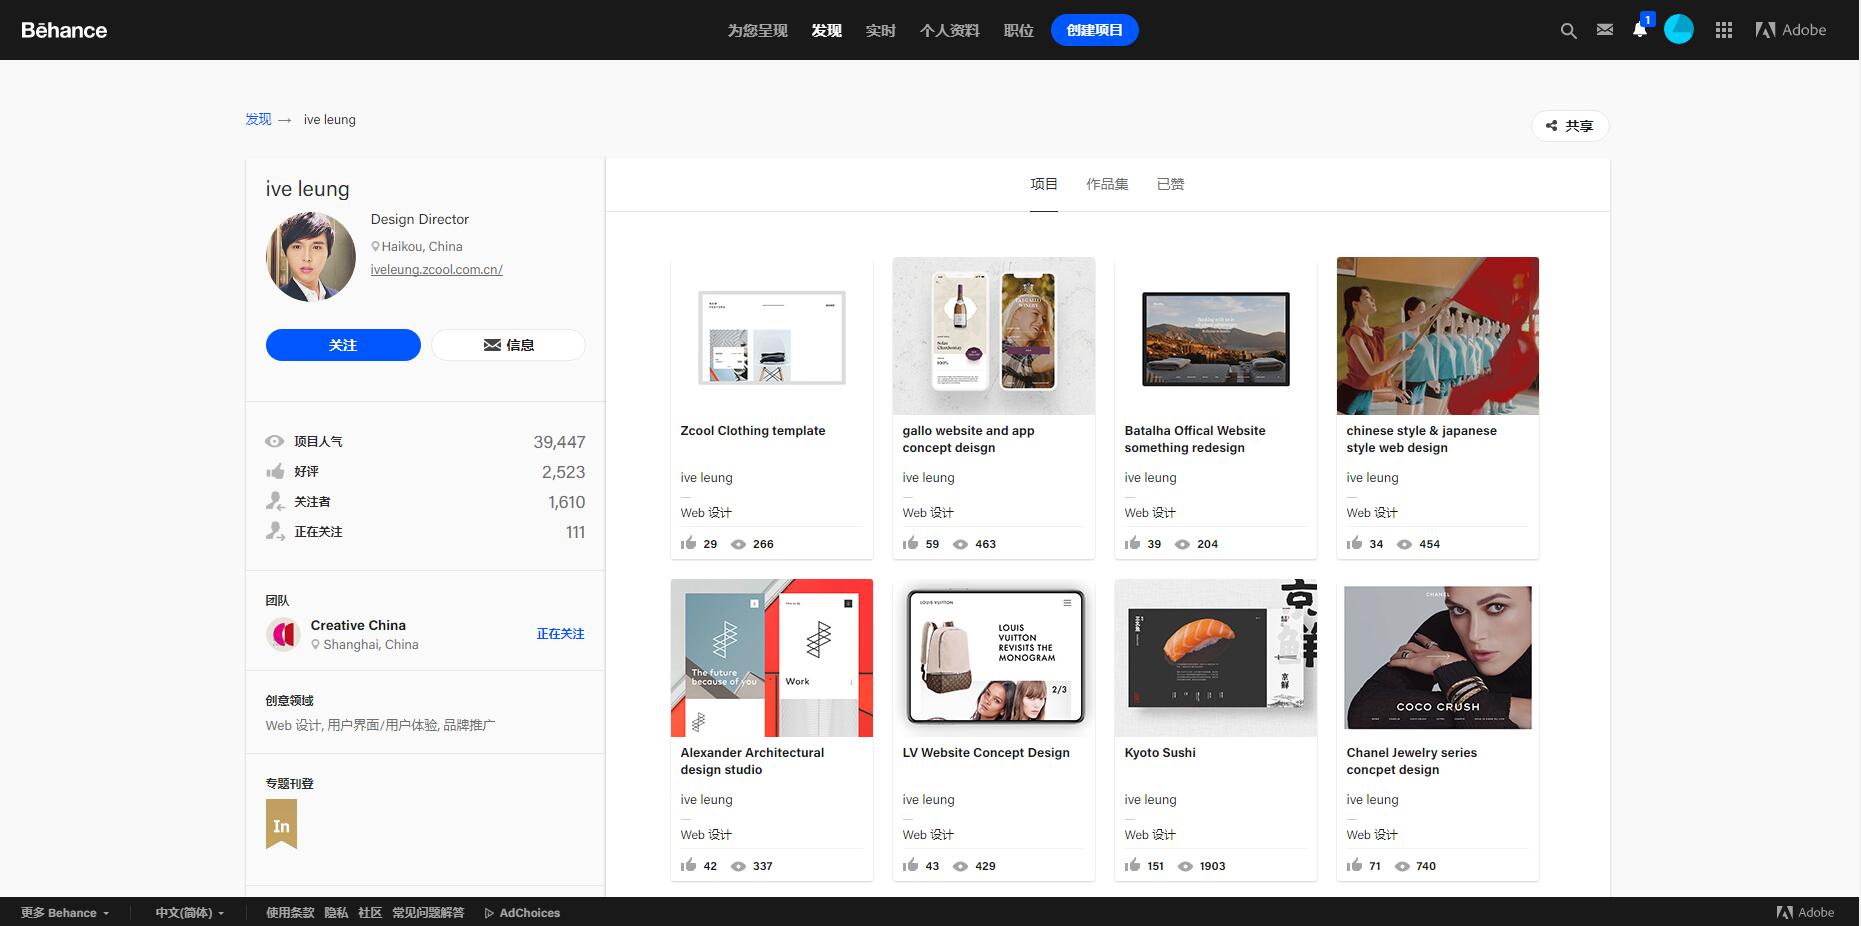
Task: Open the search magnifier icon
Action: (x=1568, y=31)
